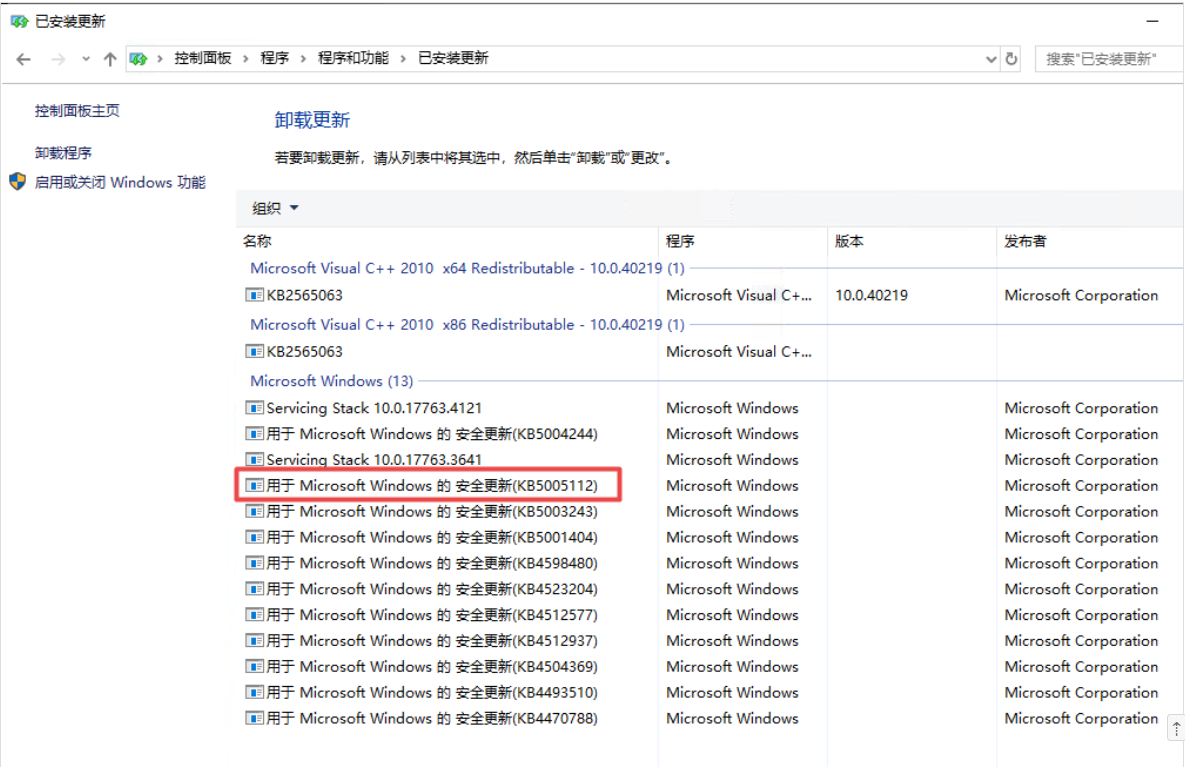Sort by the 发布者 column header
Viewport: 1185px width, 767px height.
pos(1025,241)
